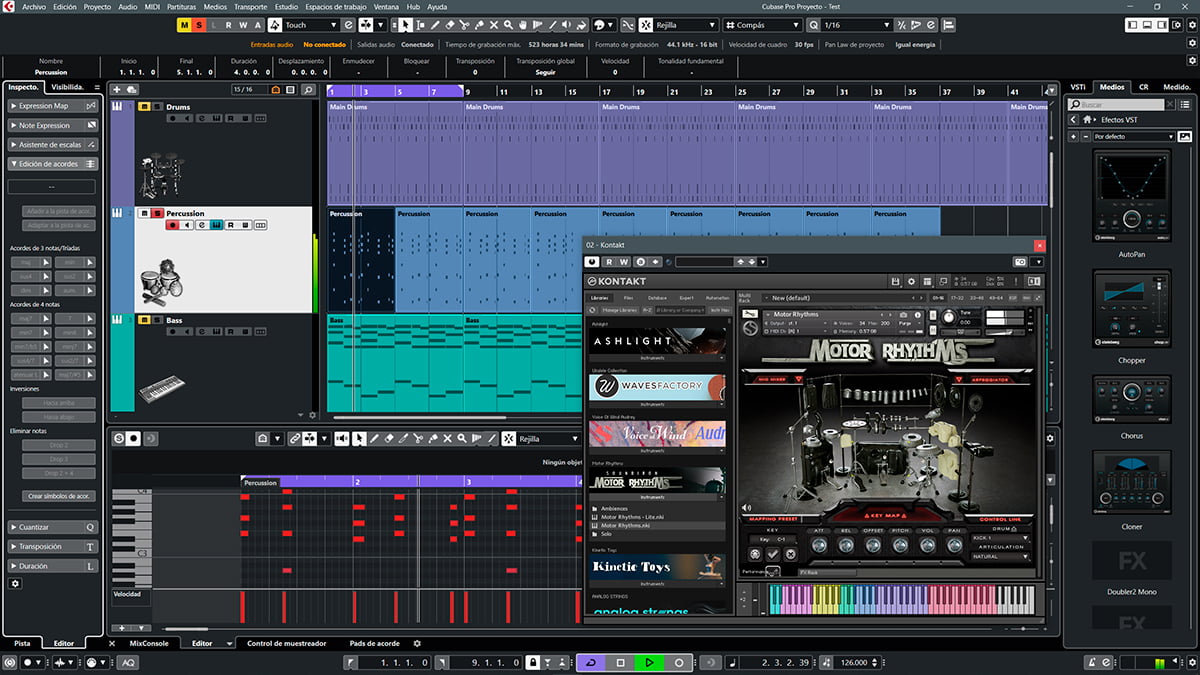The width and height of the screenshot is (1200, 675).
Task: Click the Drums track electronic drum kit picture
Action: tap(161, 177)
